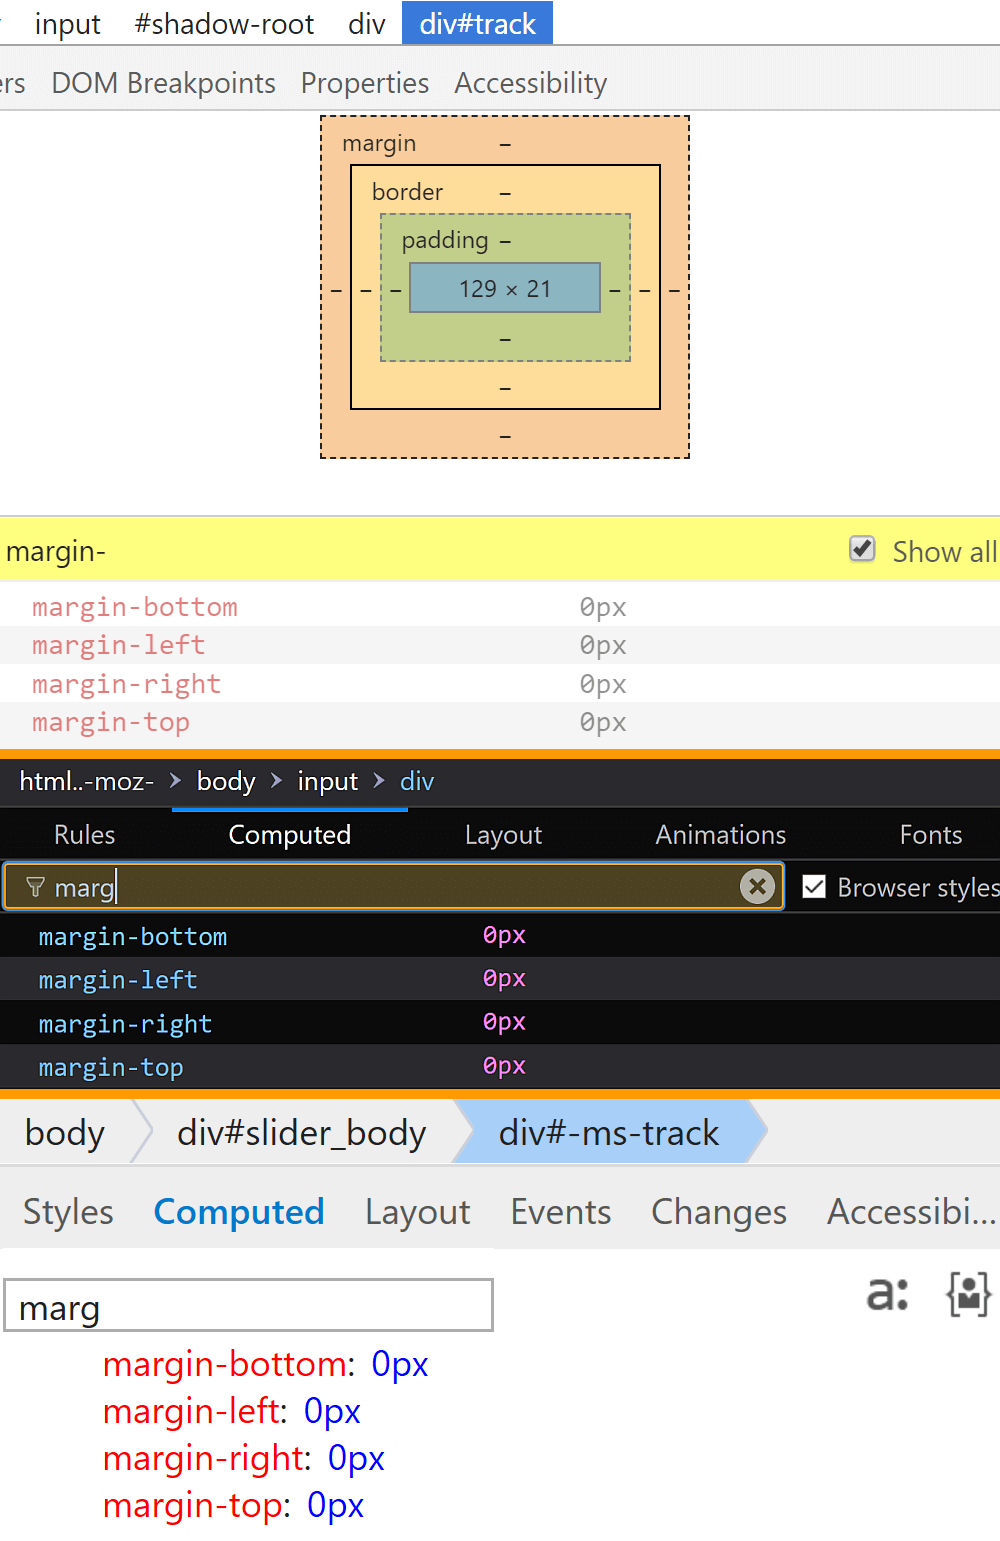Toggle the Show all checkbox
The width and height of the screenshot is (1000, 1541).
tap(862, 549)
